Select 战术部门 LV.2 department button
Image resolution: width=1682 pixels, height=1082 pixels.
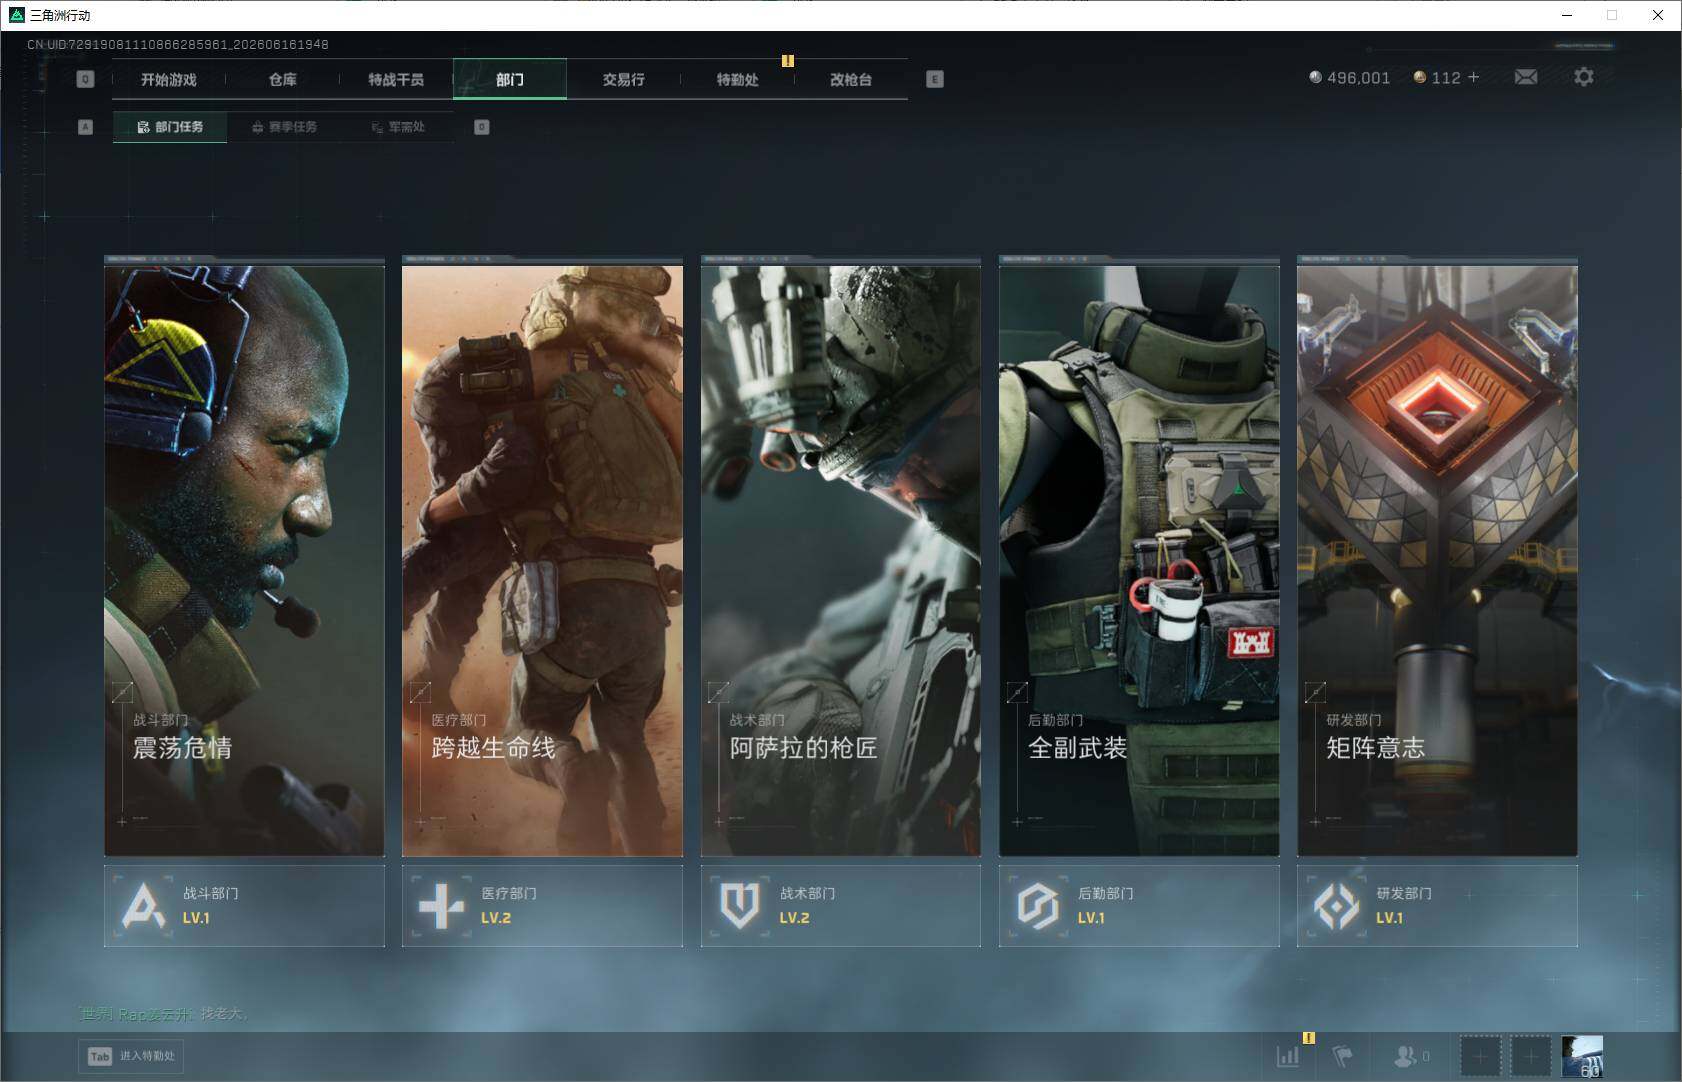tap(840, 906)
